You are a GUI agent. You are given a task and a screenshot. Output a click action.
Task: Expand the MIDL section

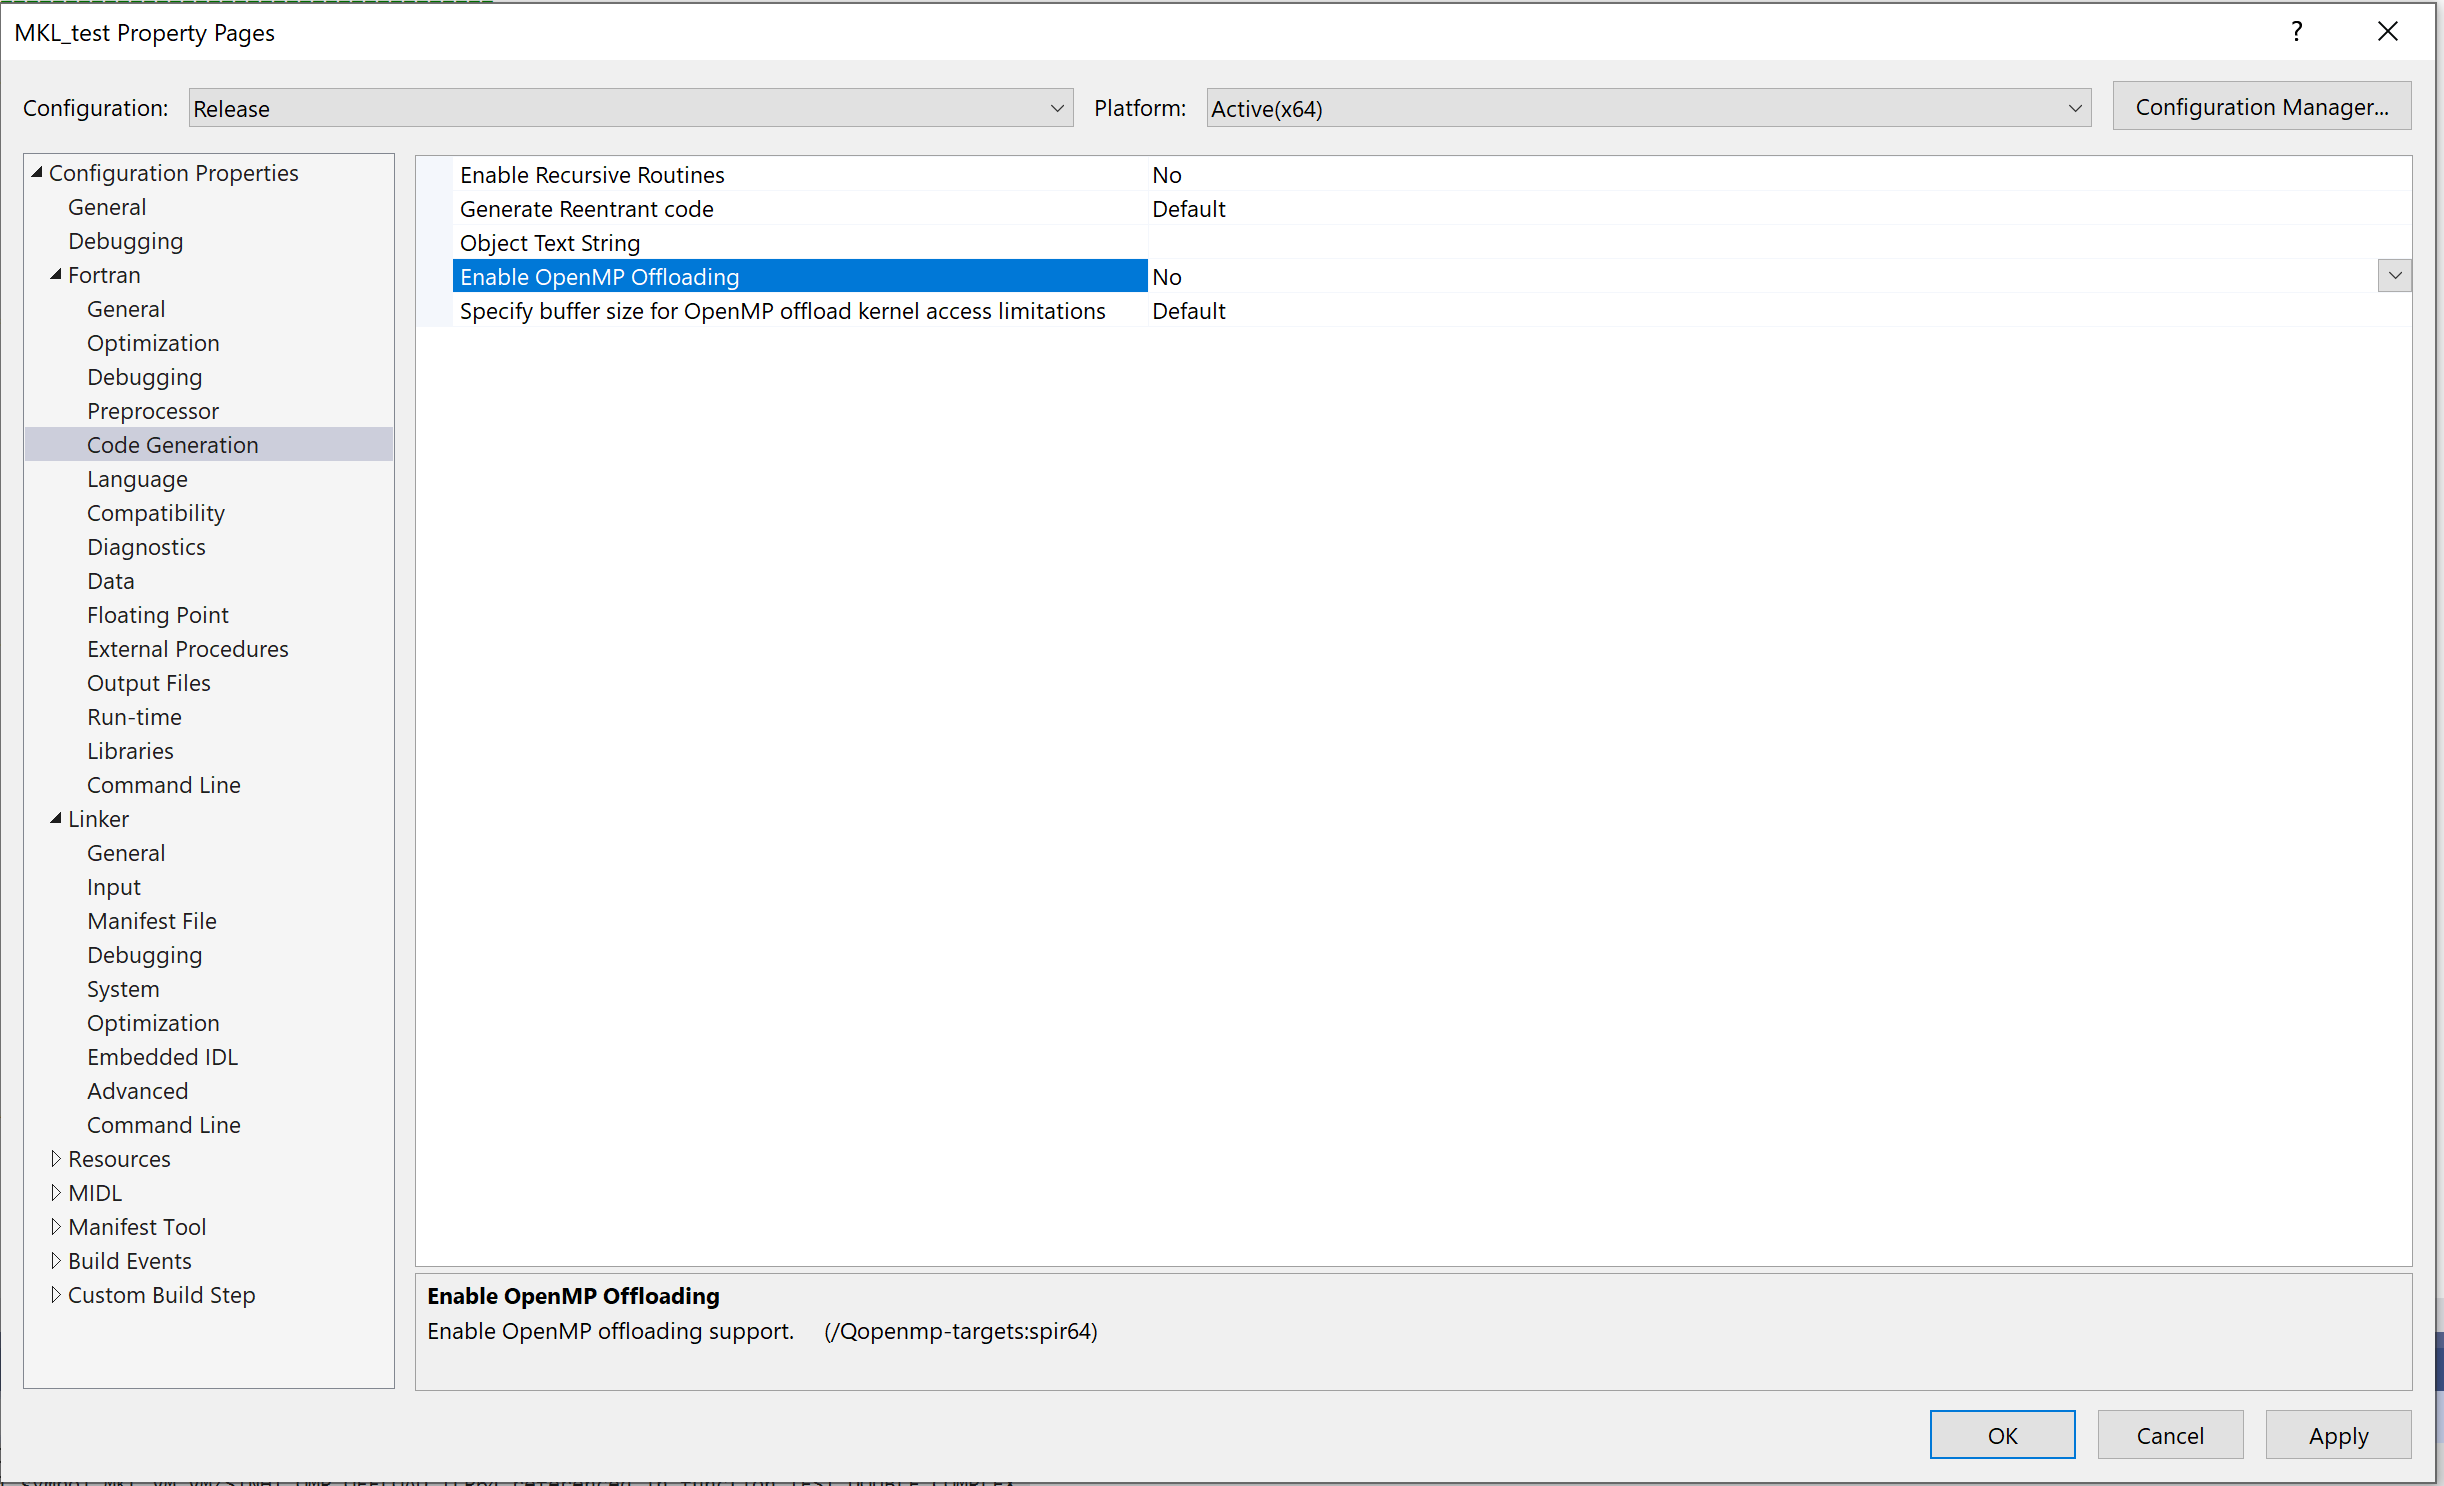(x=57, y=1192)
